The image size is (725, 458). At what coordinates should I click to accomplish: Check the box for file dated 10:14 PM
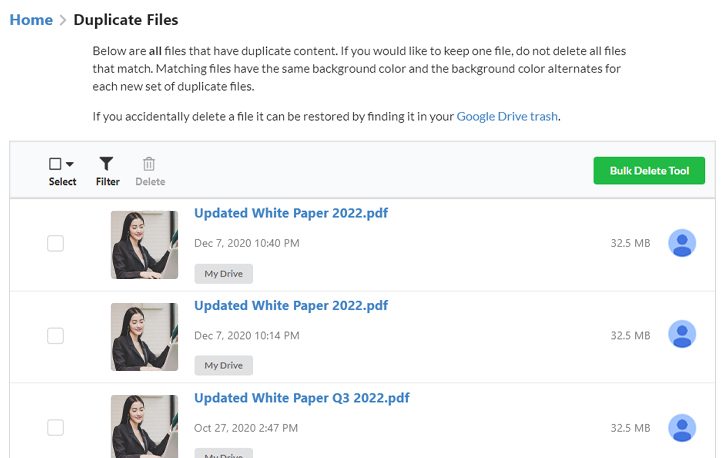pos(55,336)
